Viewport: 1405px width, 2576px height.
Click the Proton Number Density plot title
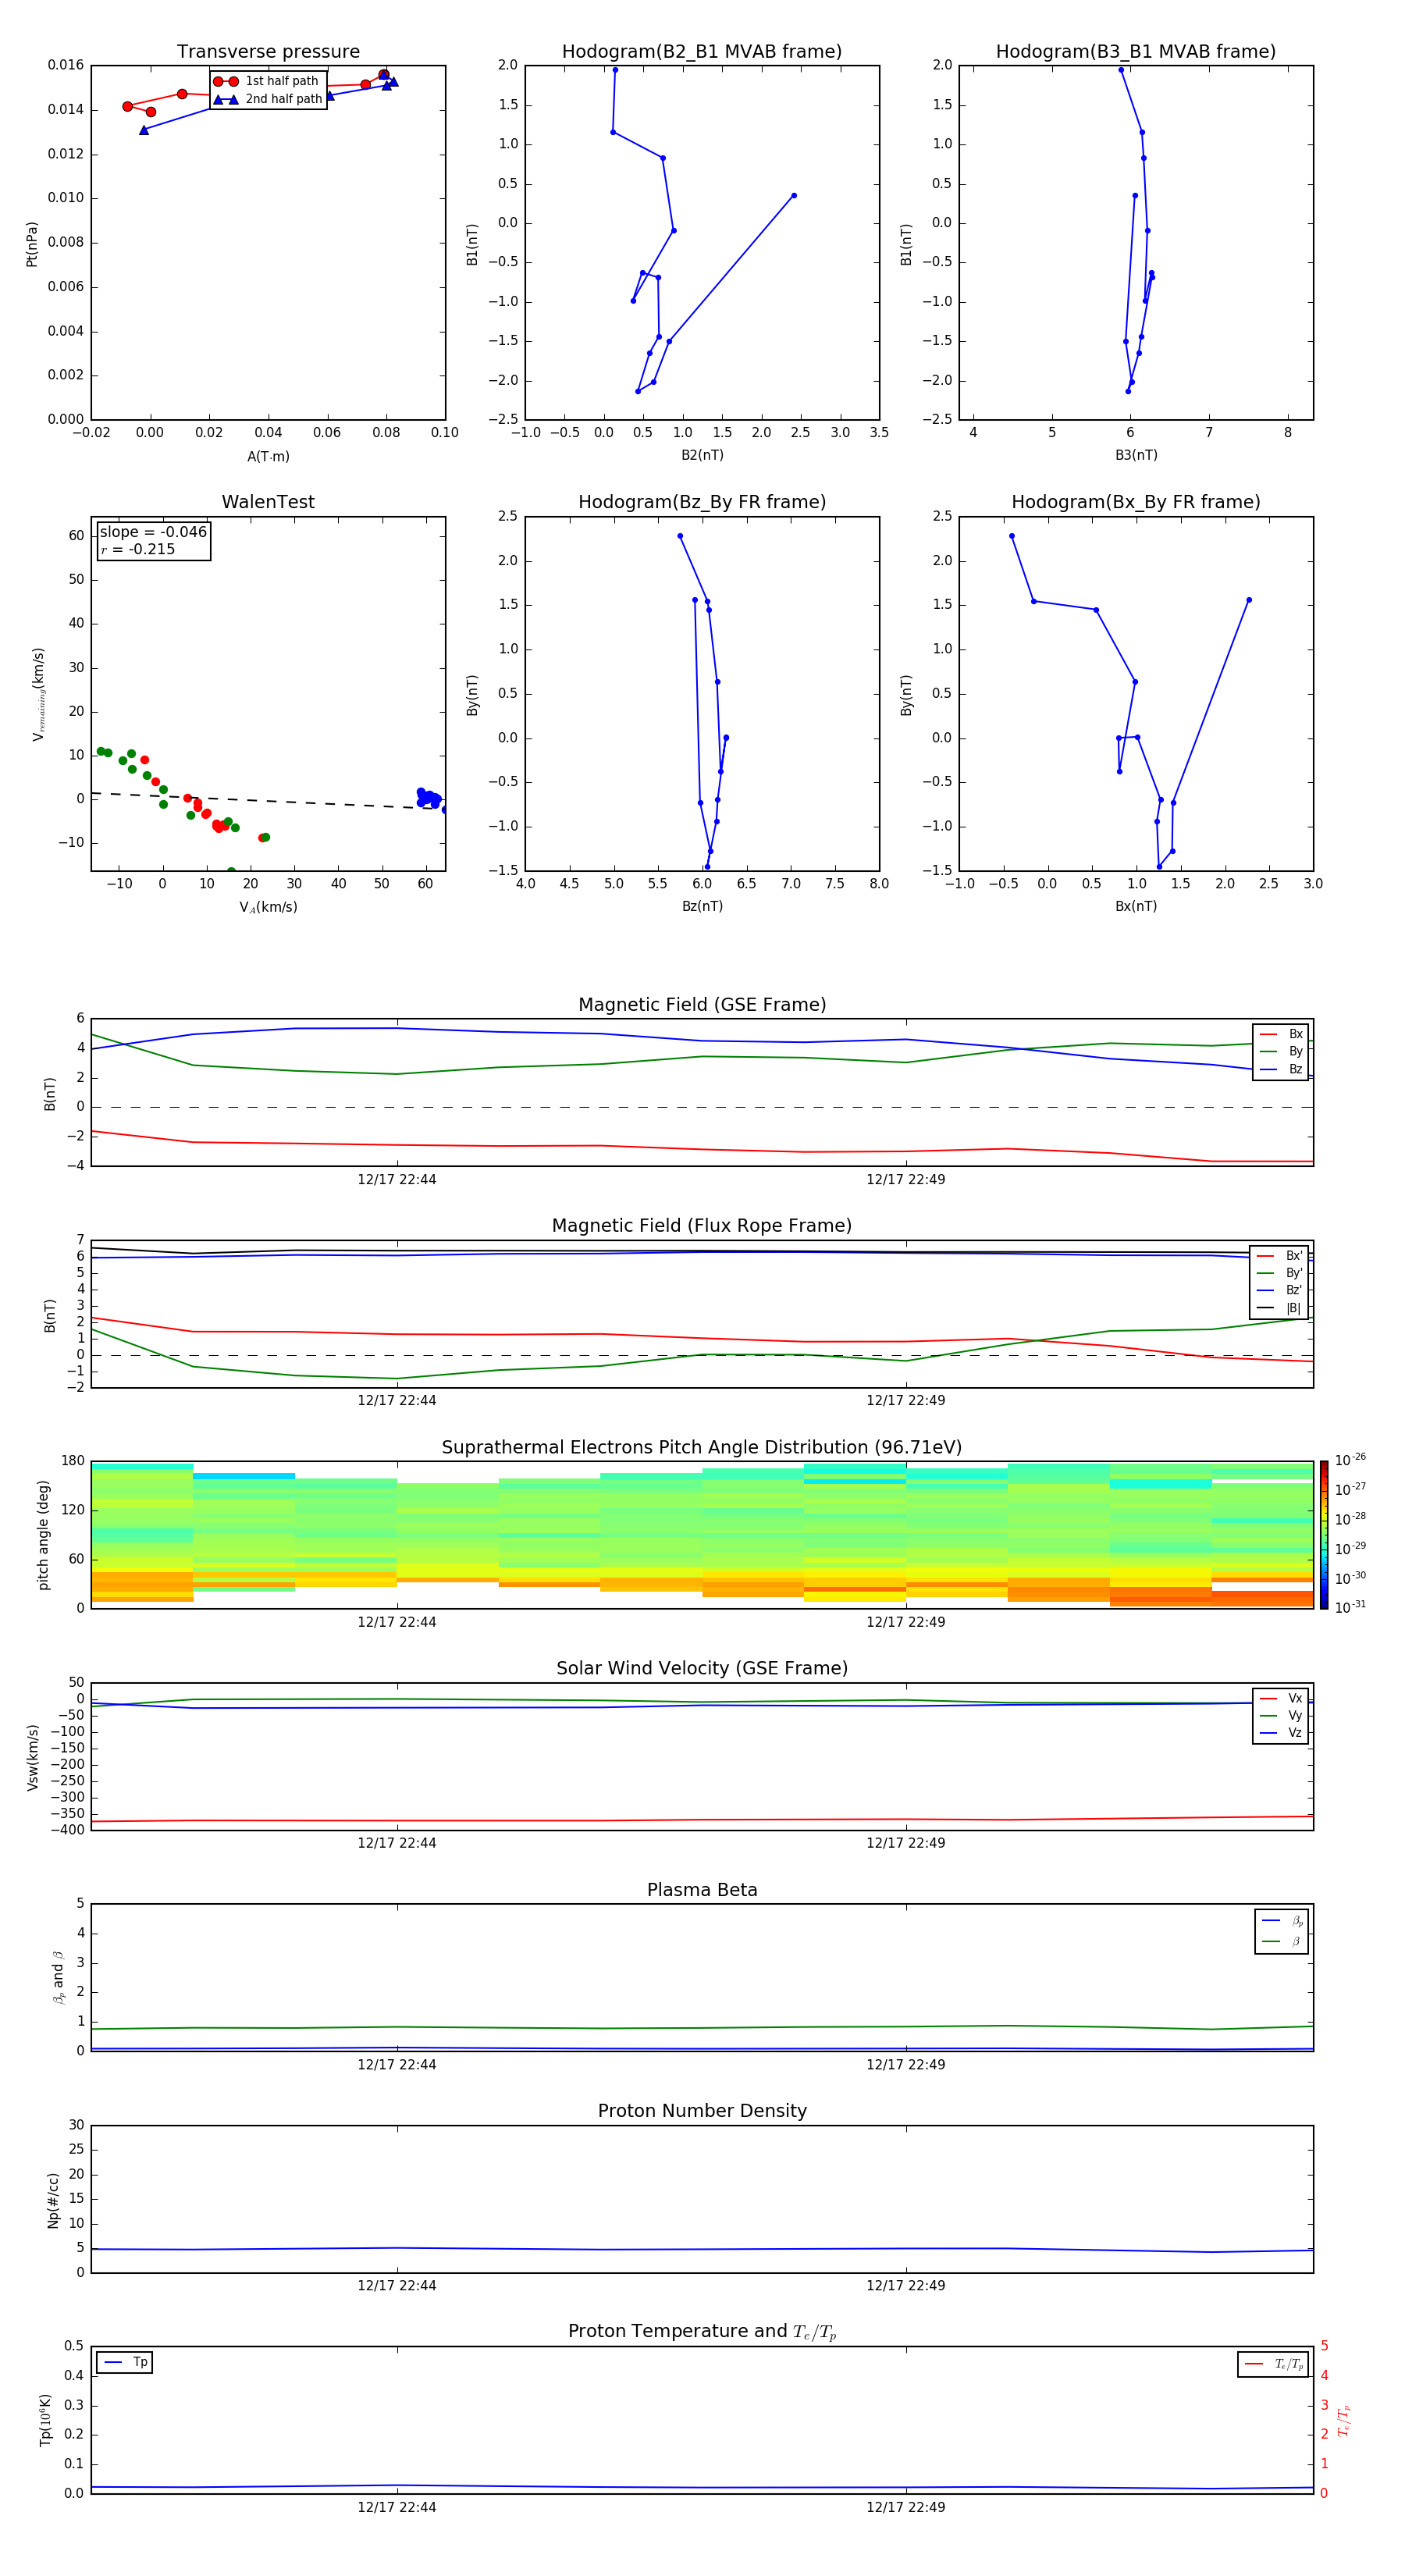coord(701,2111)
